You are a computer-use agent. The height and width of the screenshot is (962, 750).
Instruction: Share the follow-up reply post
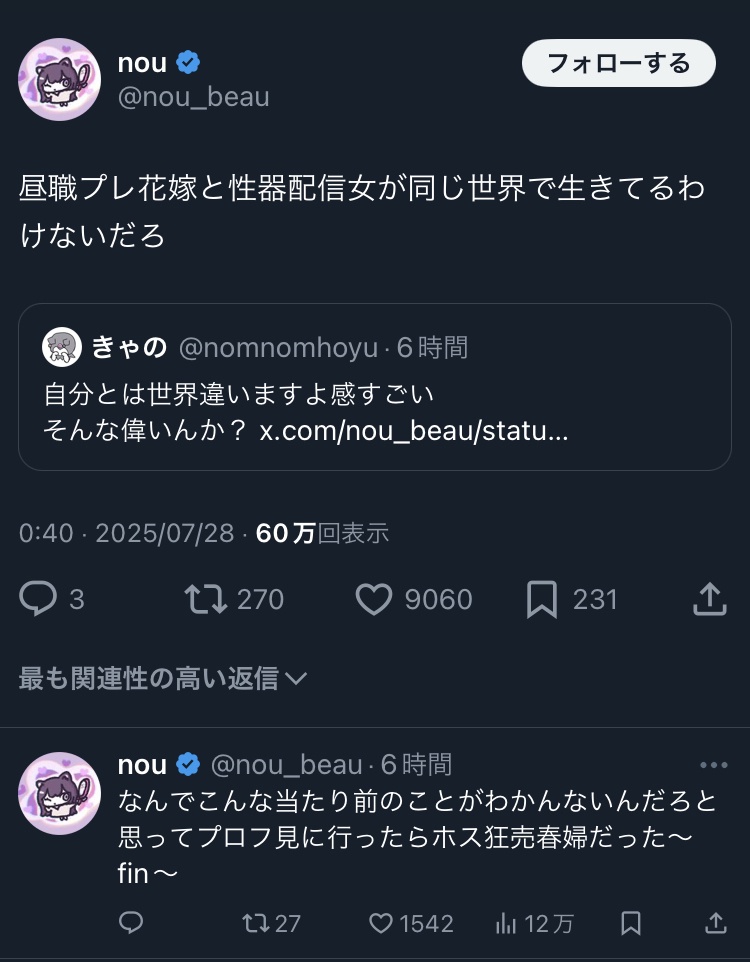click(x=715, y=923)
